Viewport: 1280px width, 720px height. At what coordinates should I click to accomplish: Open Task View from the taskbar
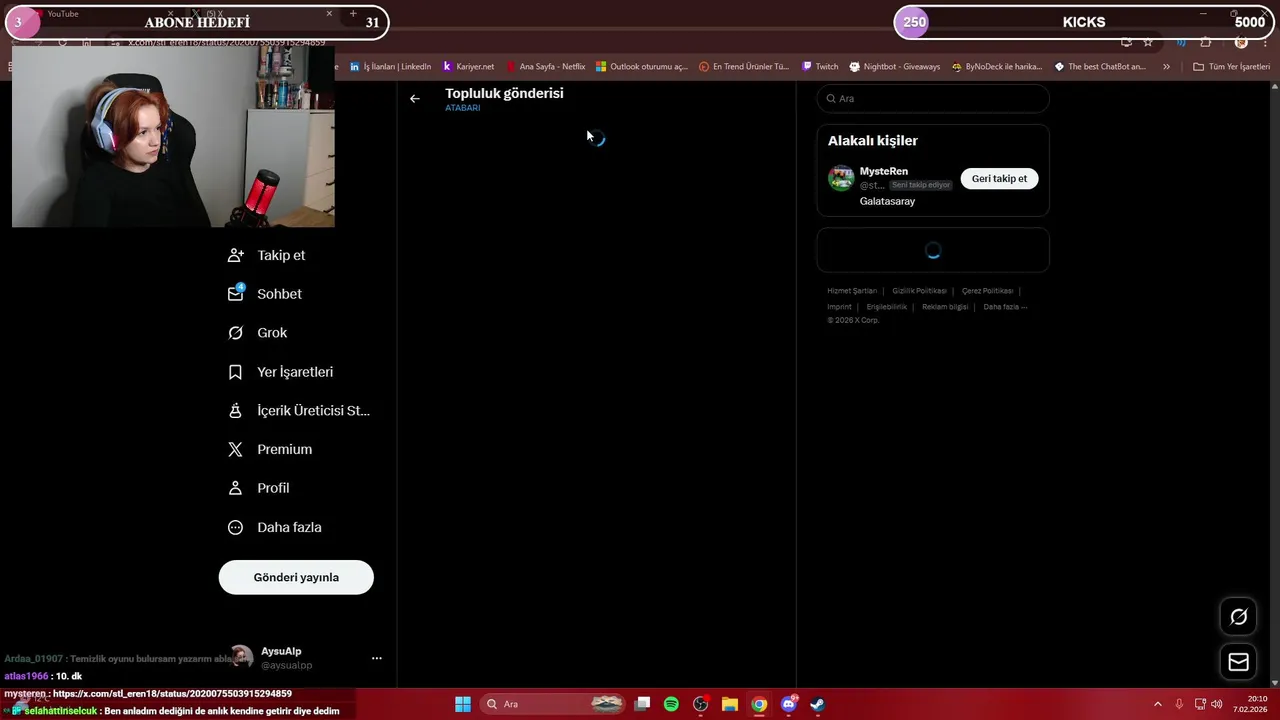point(642,704)
